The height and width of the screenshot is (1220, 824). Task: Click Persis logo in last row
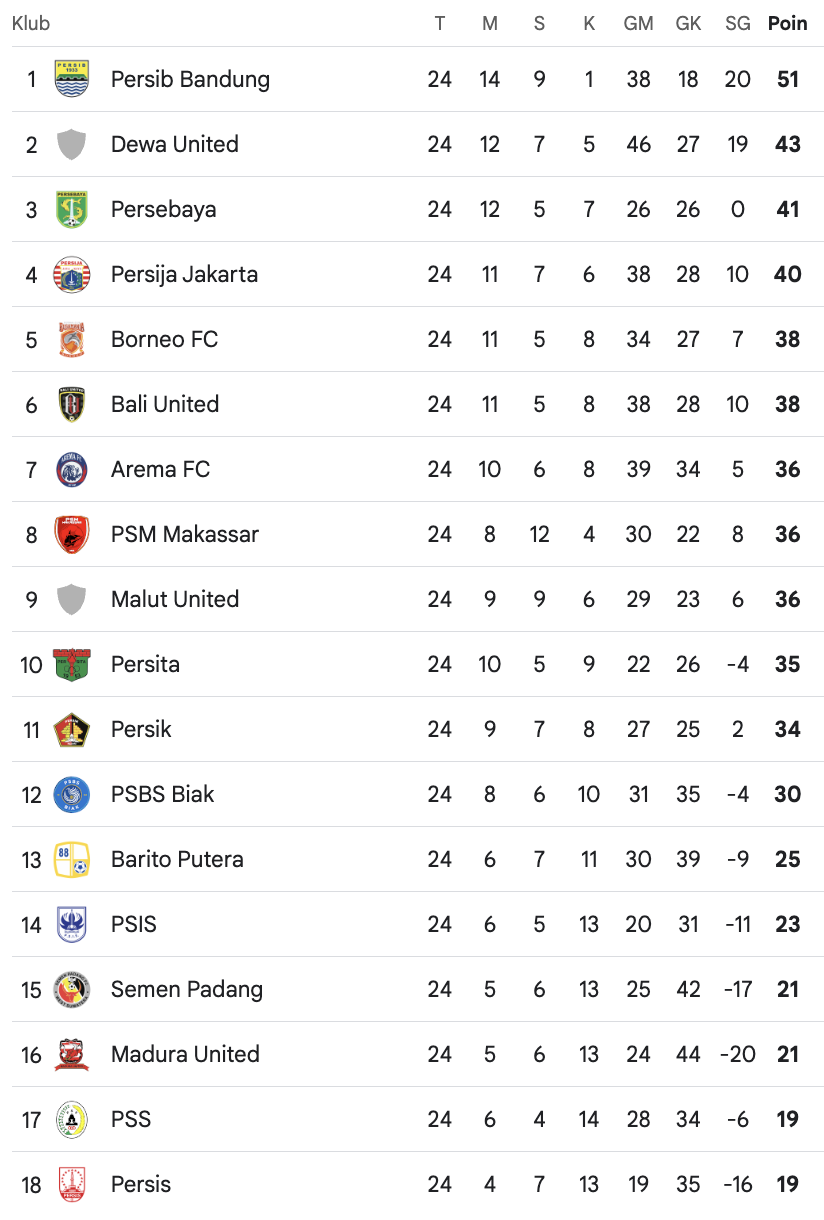(71, 1184)
